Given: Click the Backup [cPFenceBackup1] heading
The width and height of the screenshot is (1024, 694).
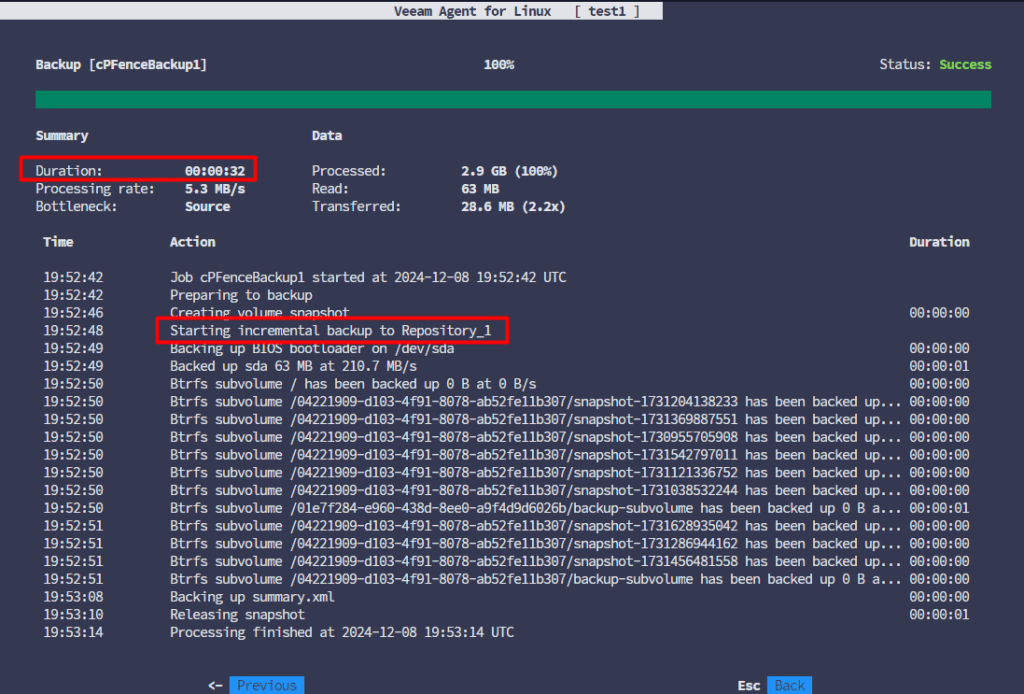Looking at the screenshot, I should click(x=121, y=65).
